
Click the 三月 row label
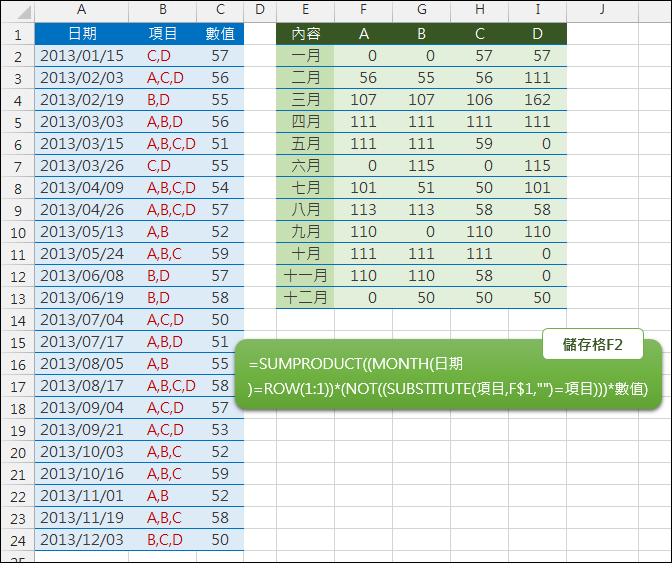pos(305,100)
